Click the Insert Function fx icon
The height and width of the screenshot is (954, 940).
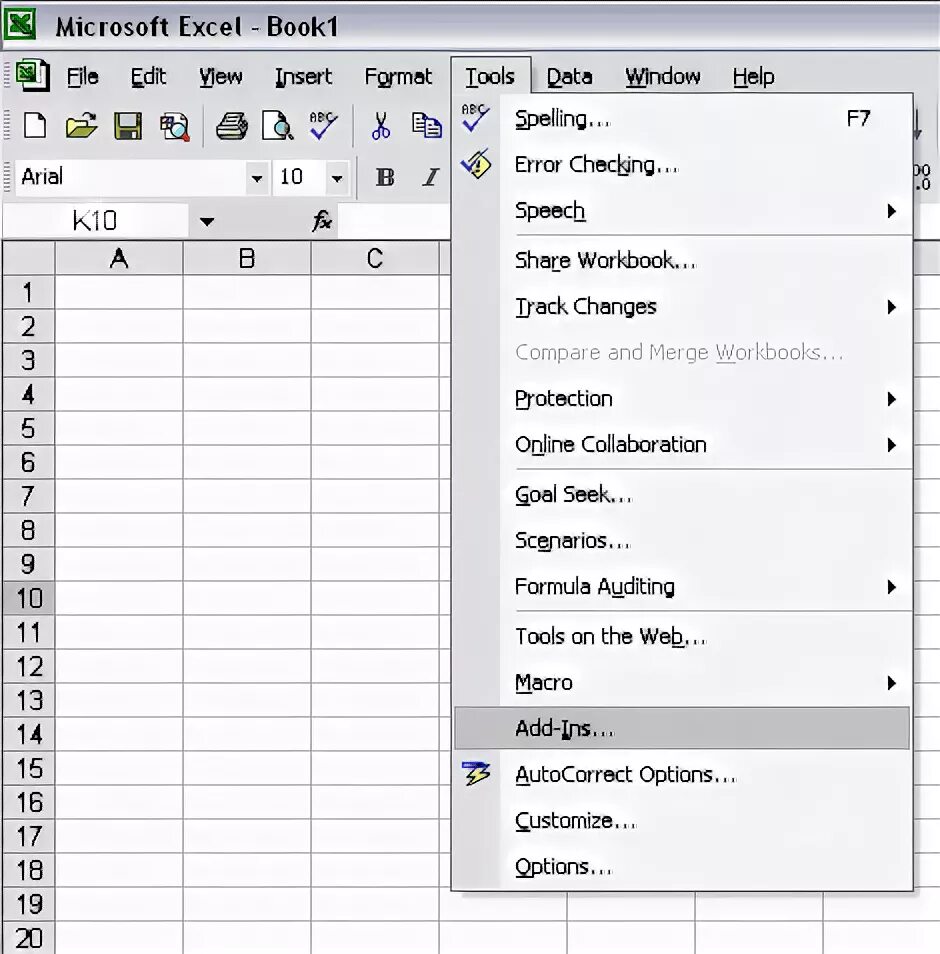(322, 221)
